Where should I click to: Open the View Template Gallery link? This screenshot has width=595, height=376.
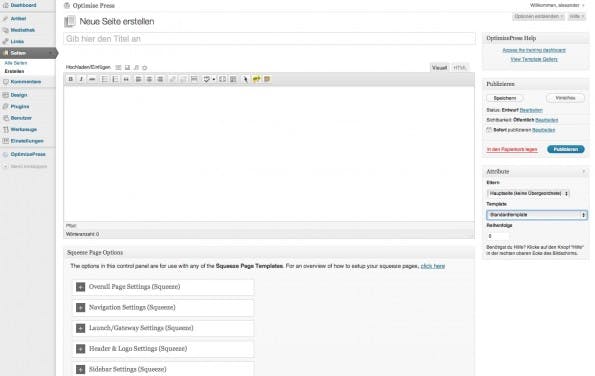[x=534, y=60]
